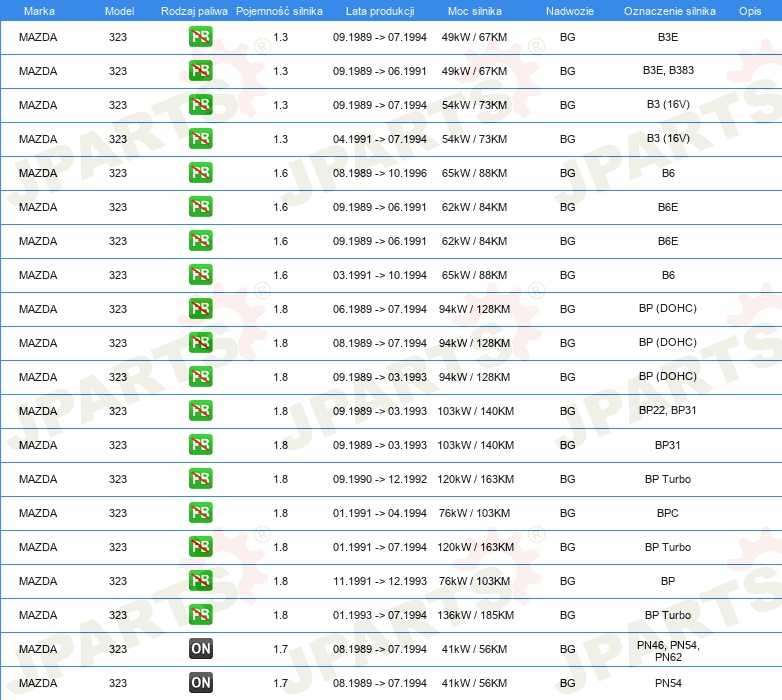This screenshot has height=700, width=782.
Task: Click the Nadwozie column header
Action: (x=570, y=11)
